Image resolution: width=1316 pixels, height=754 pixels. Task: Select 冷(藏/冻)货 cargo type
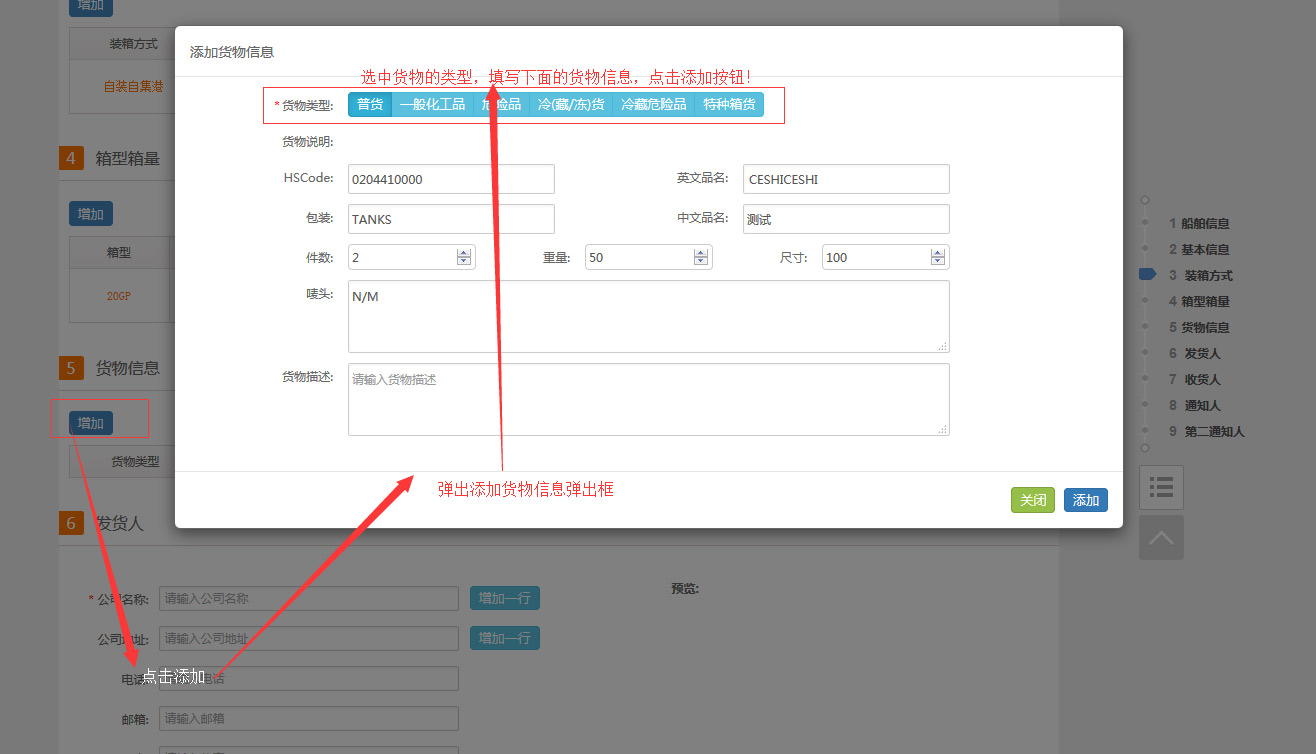click(x=570, y=104)
